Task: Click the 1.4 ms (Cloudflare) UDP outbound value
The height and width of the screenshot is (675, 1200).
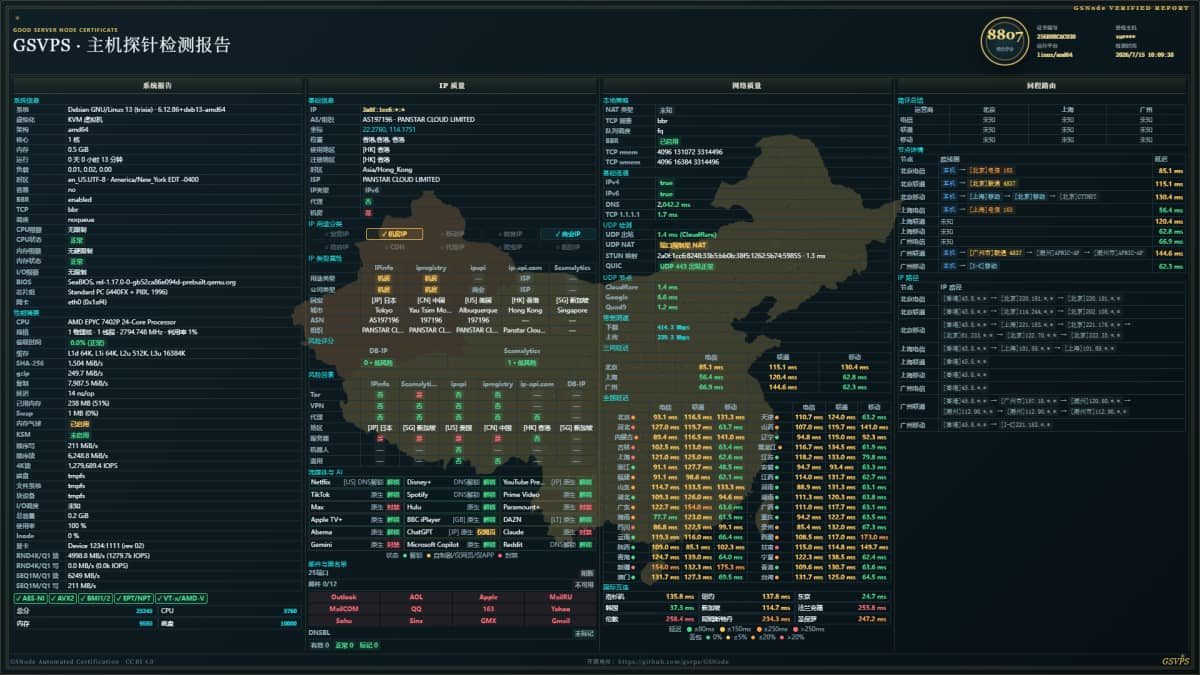Action: [686, 233]
